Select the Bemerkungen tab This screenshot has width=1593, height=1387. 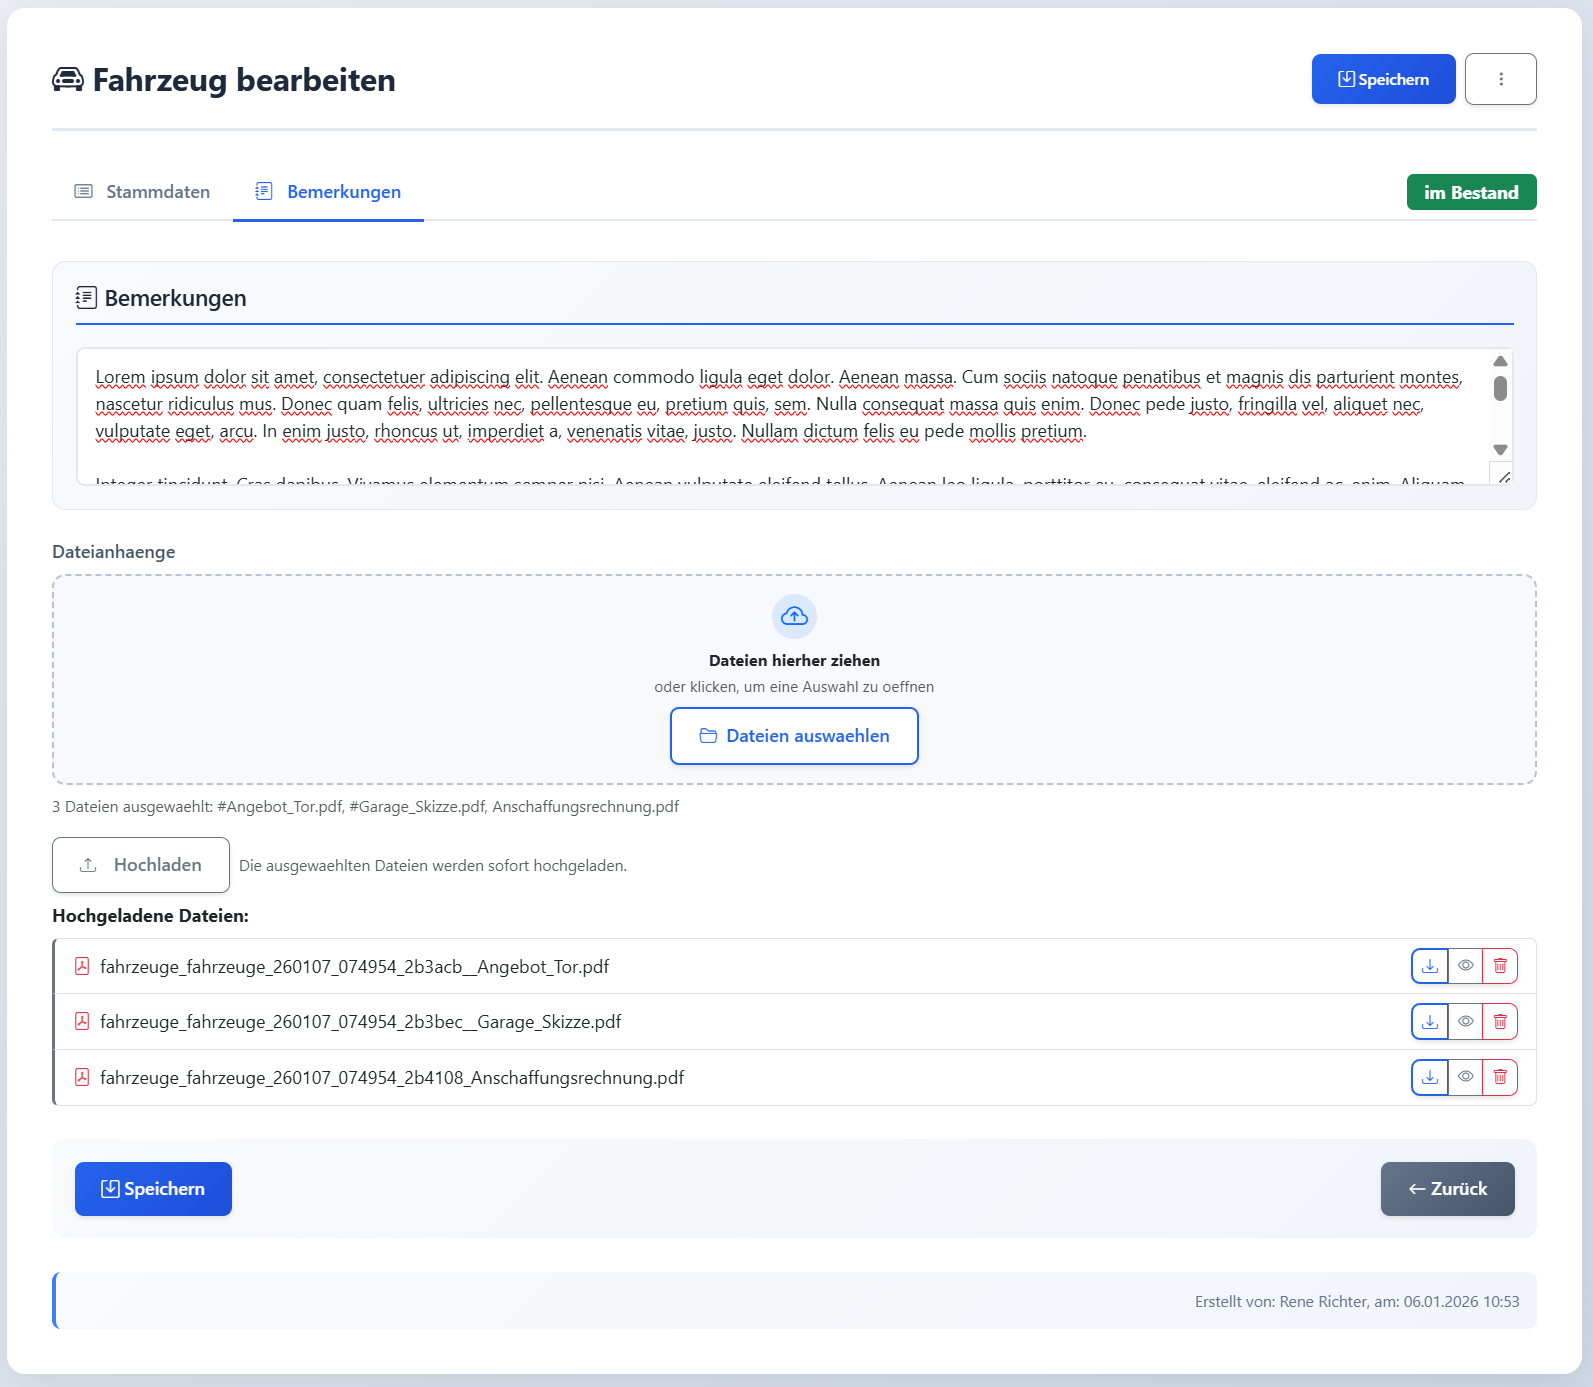point(328,192)
